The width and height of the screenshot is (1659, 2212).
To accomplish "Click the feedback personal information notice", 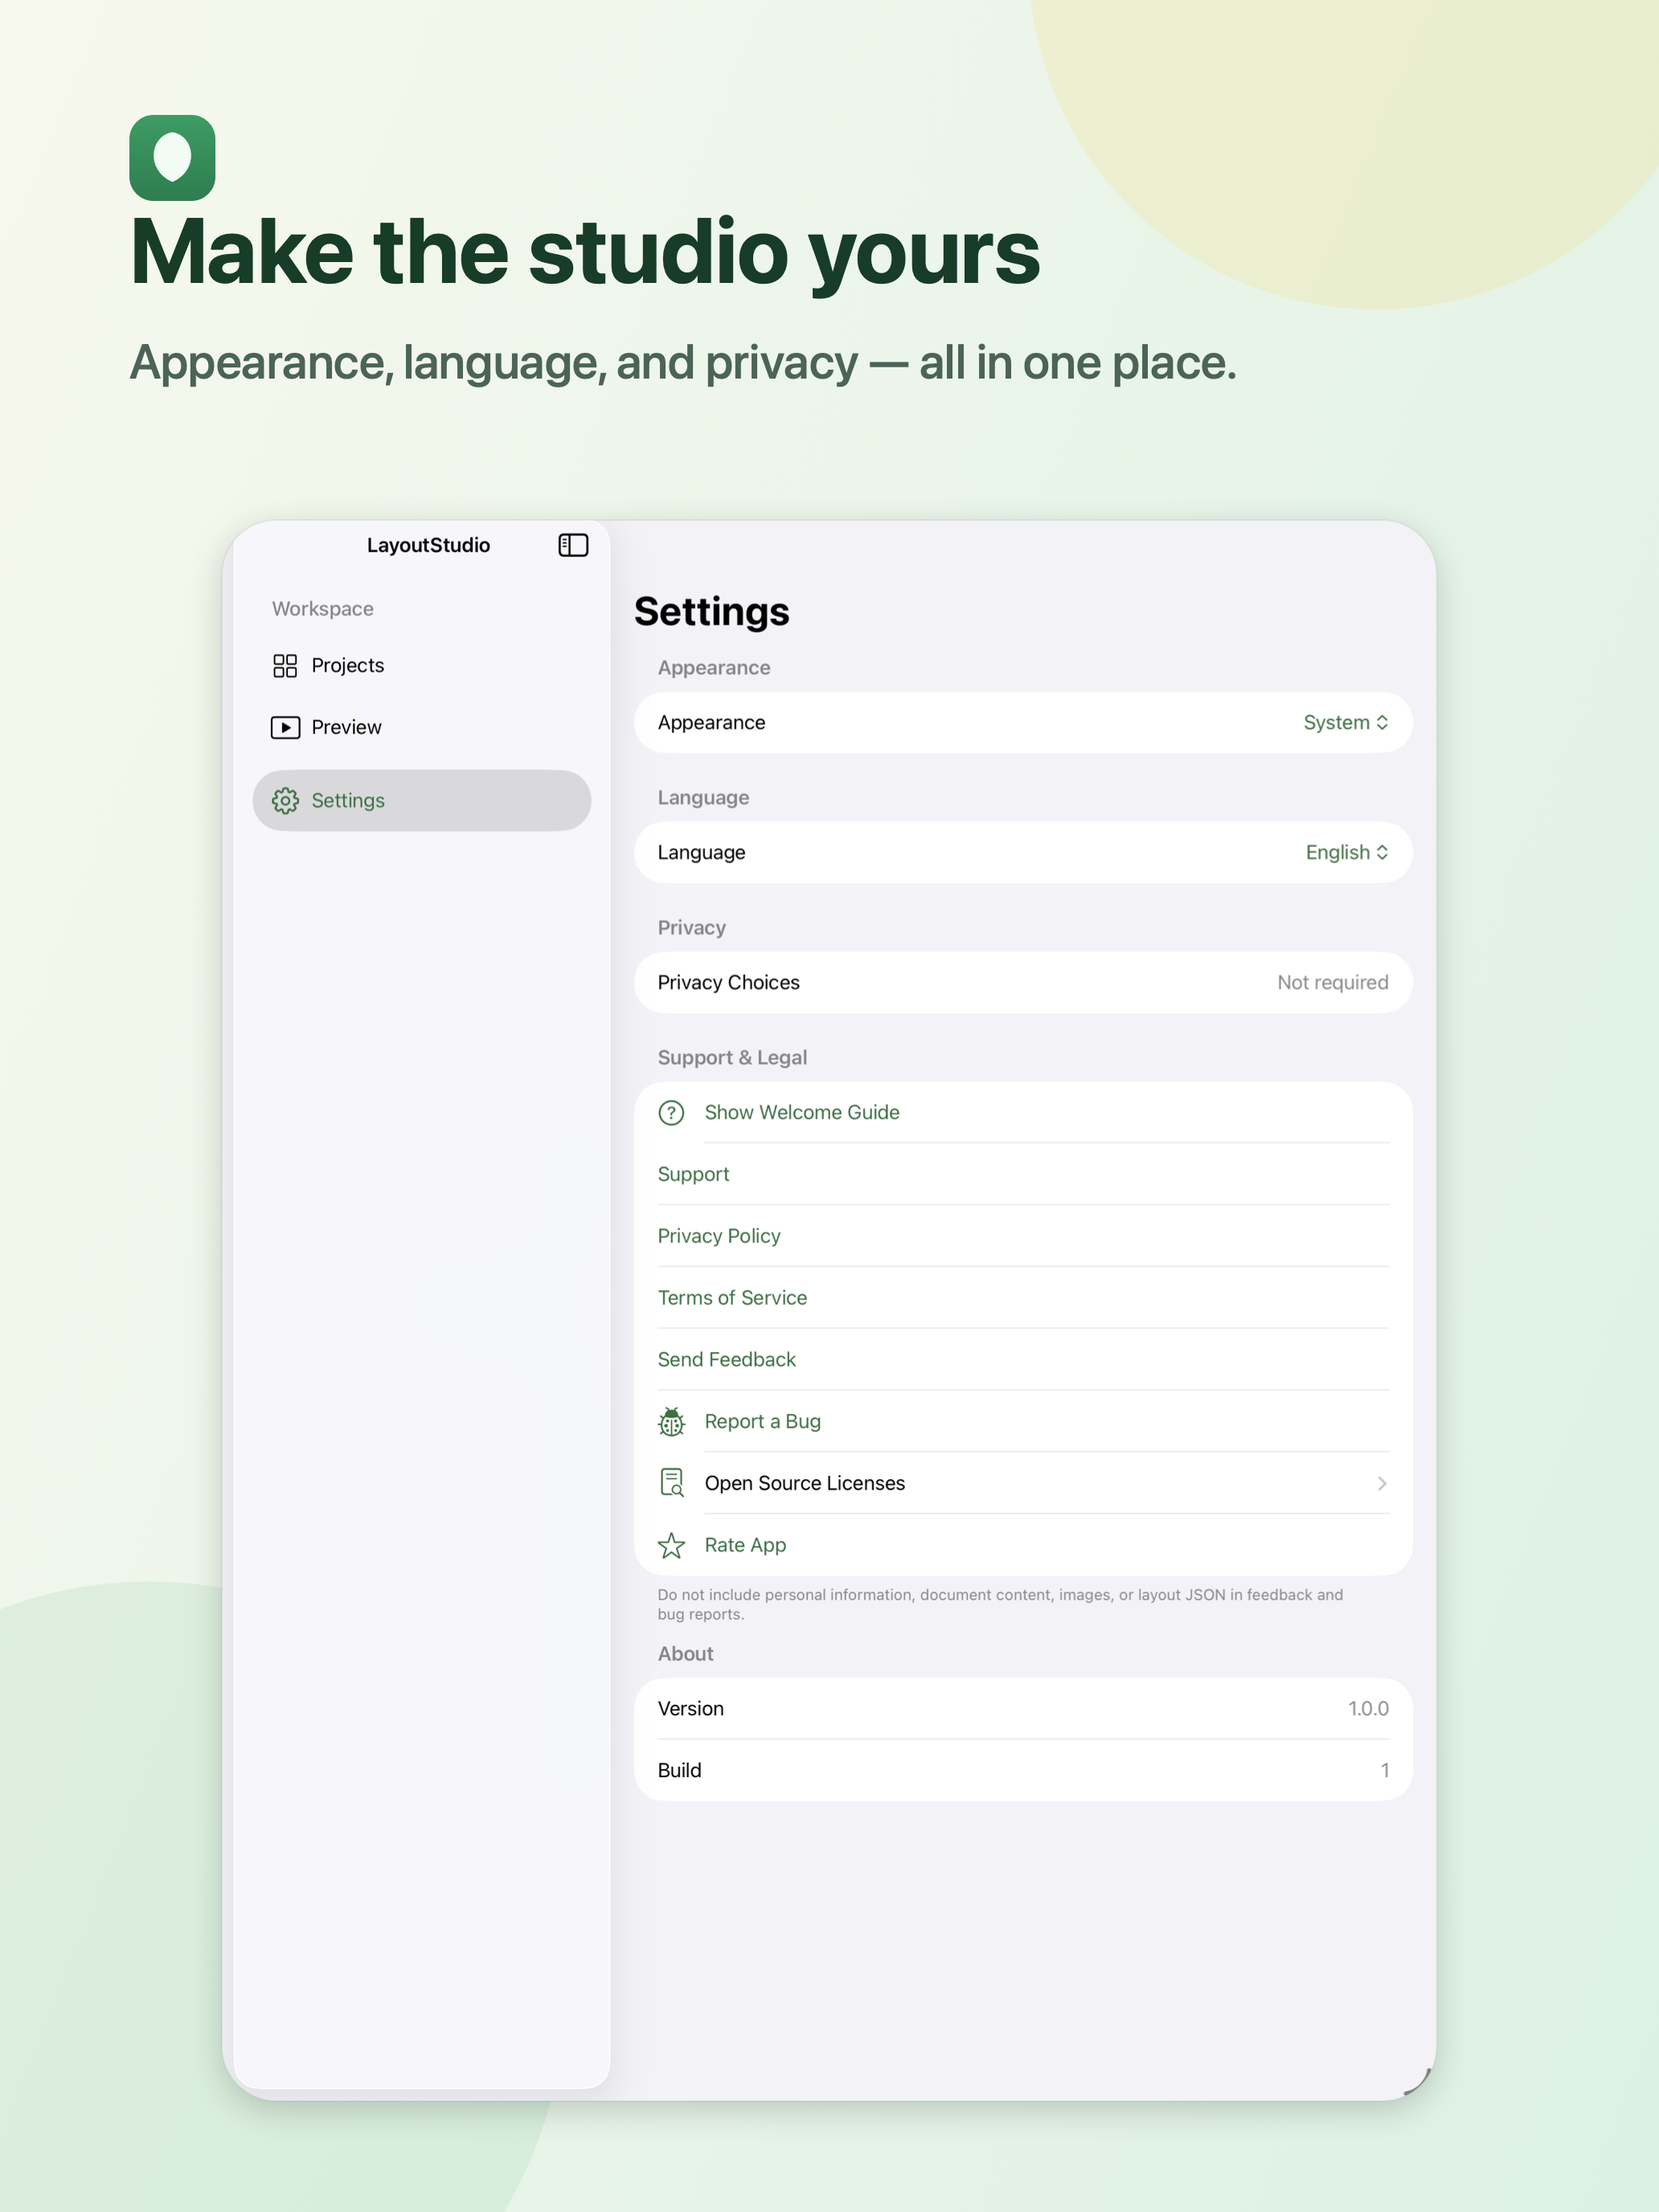I will [x=1000, y=1604].
